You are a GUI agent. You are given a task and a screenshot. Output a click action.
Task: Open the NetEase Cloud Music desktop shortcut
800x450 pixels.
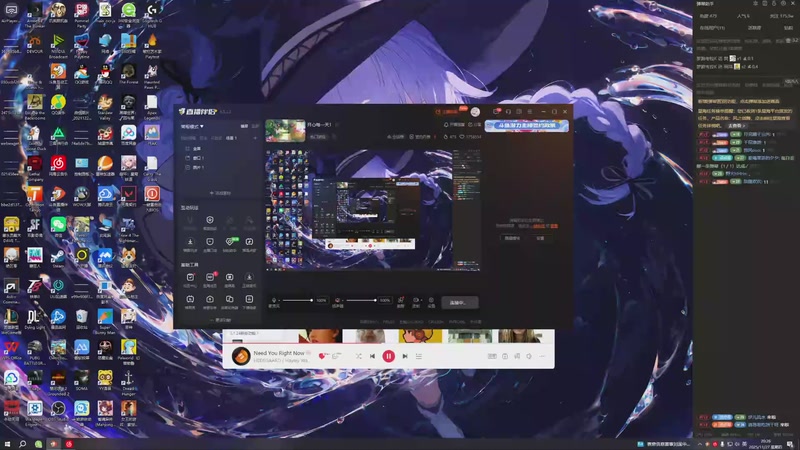(x=58, y=166)
